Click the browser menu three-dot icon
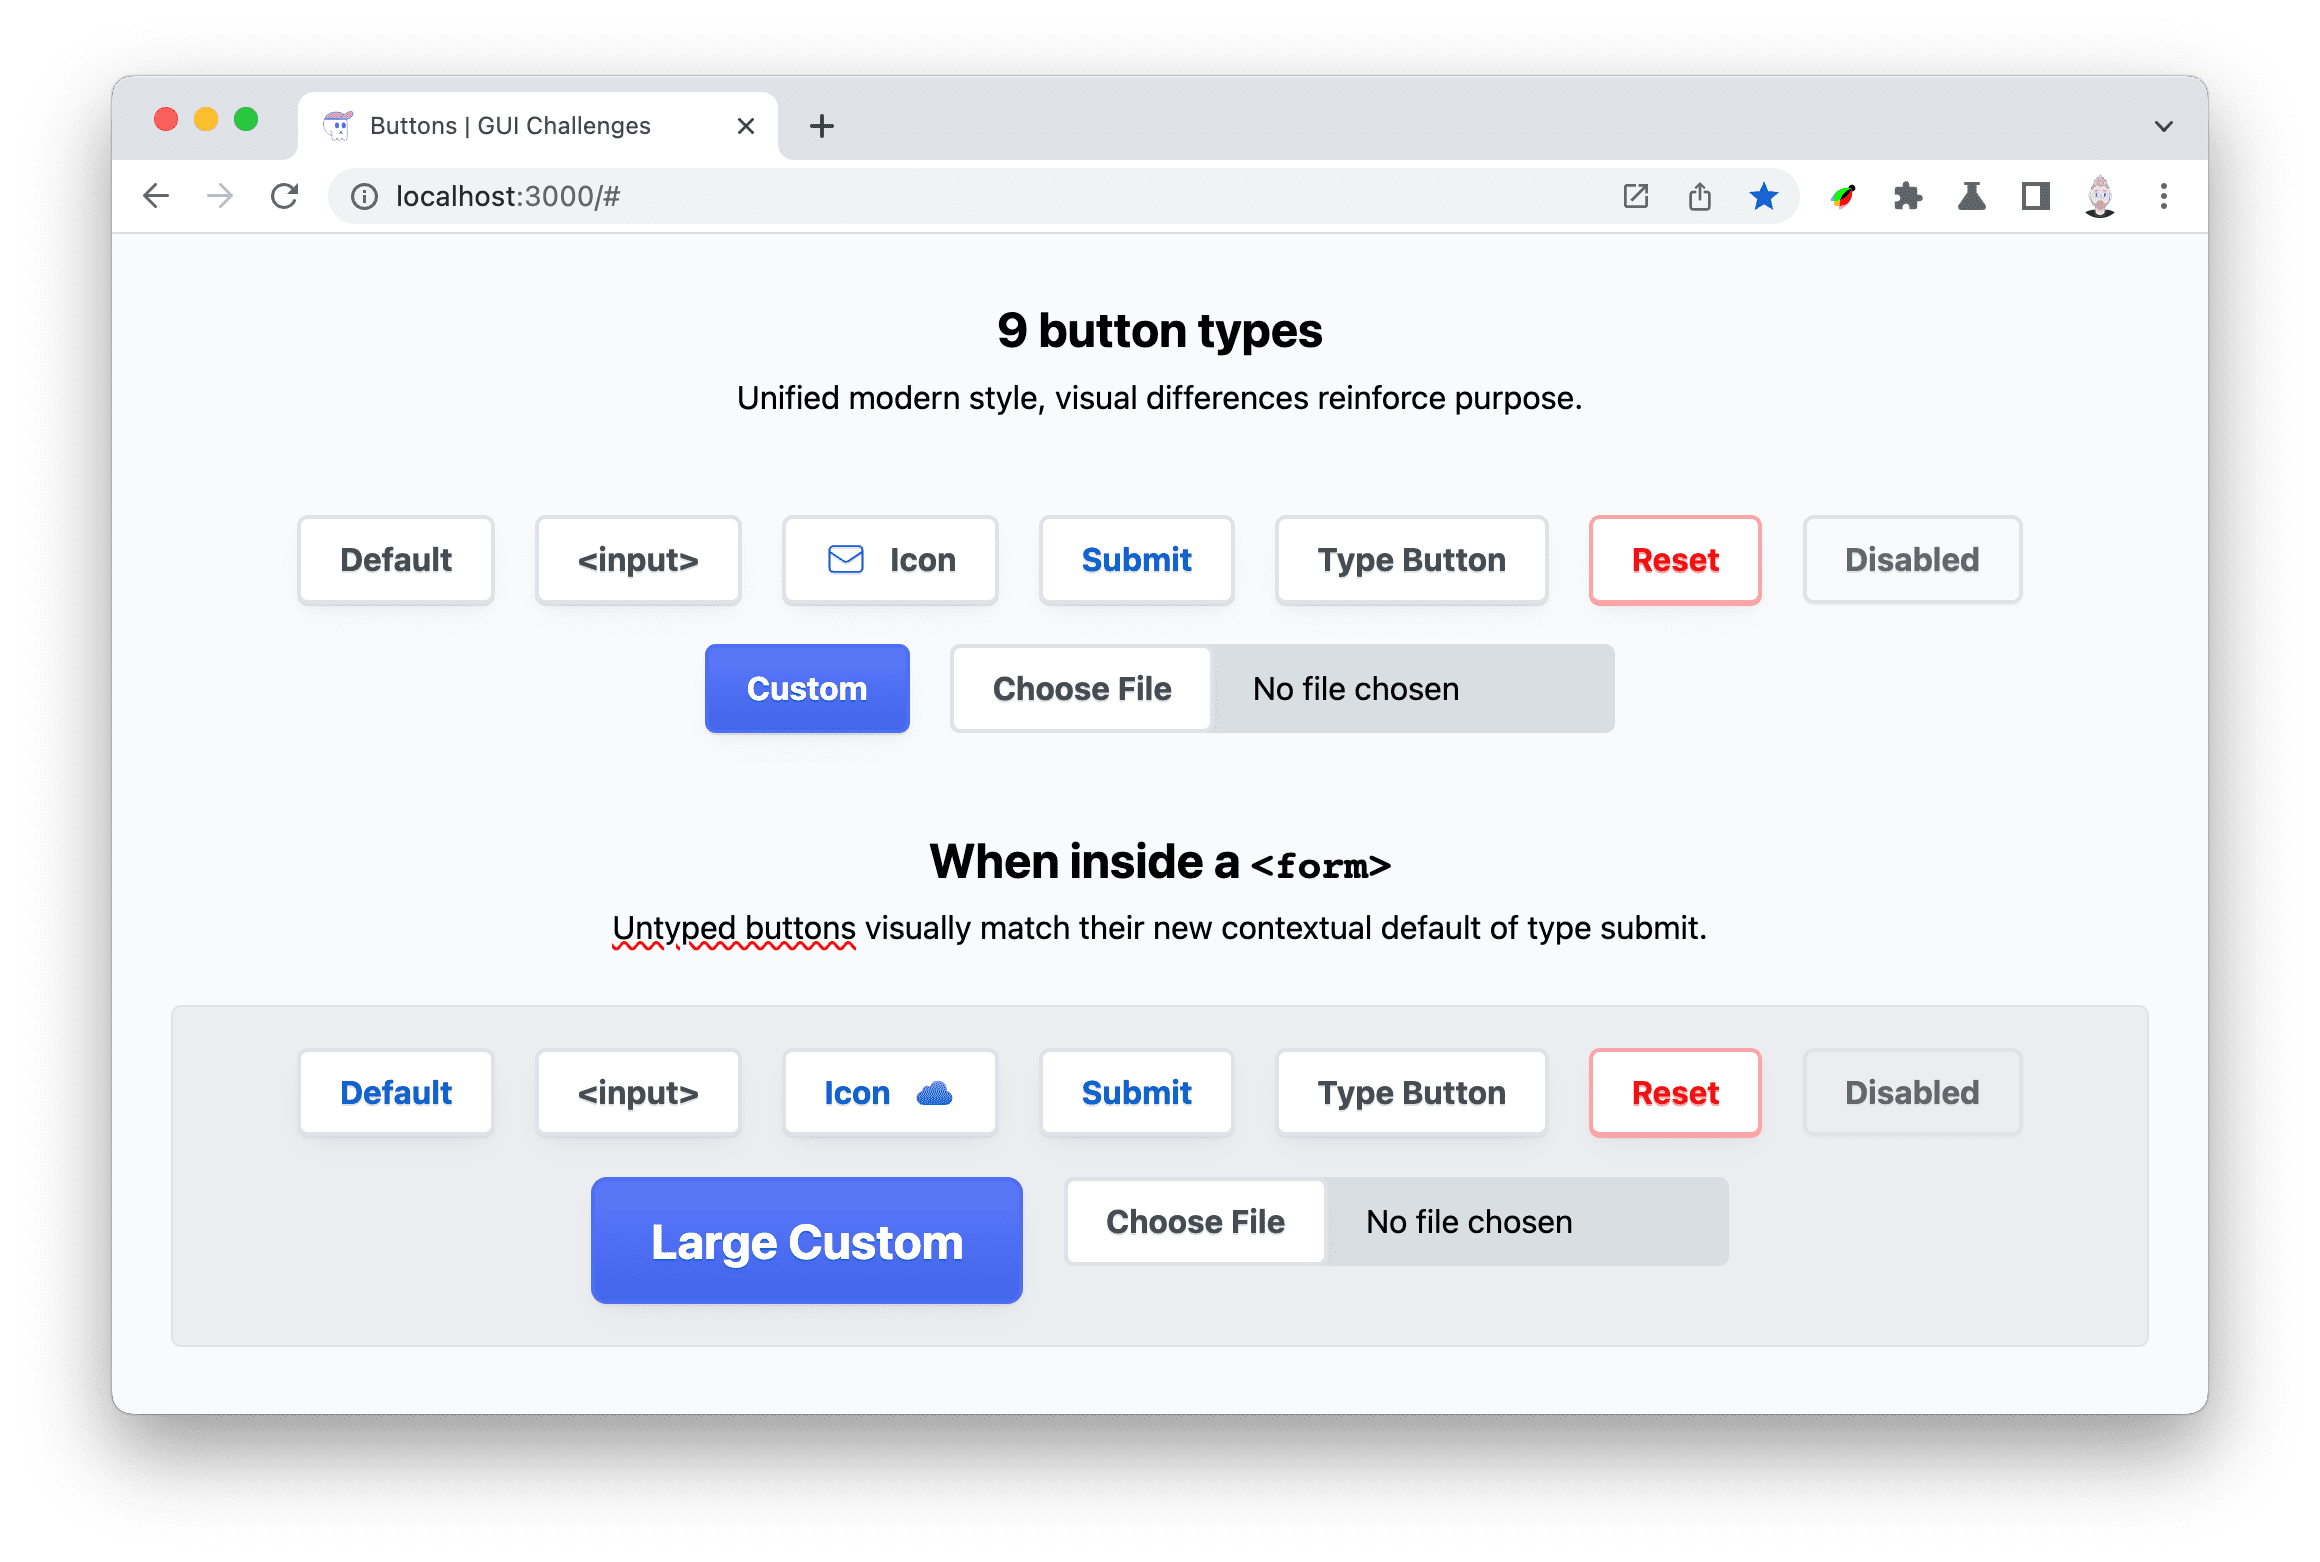 coord(2170,195)
